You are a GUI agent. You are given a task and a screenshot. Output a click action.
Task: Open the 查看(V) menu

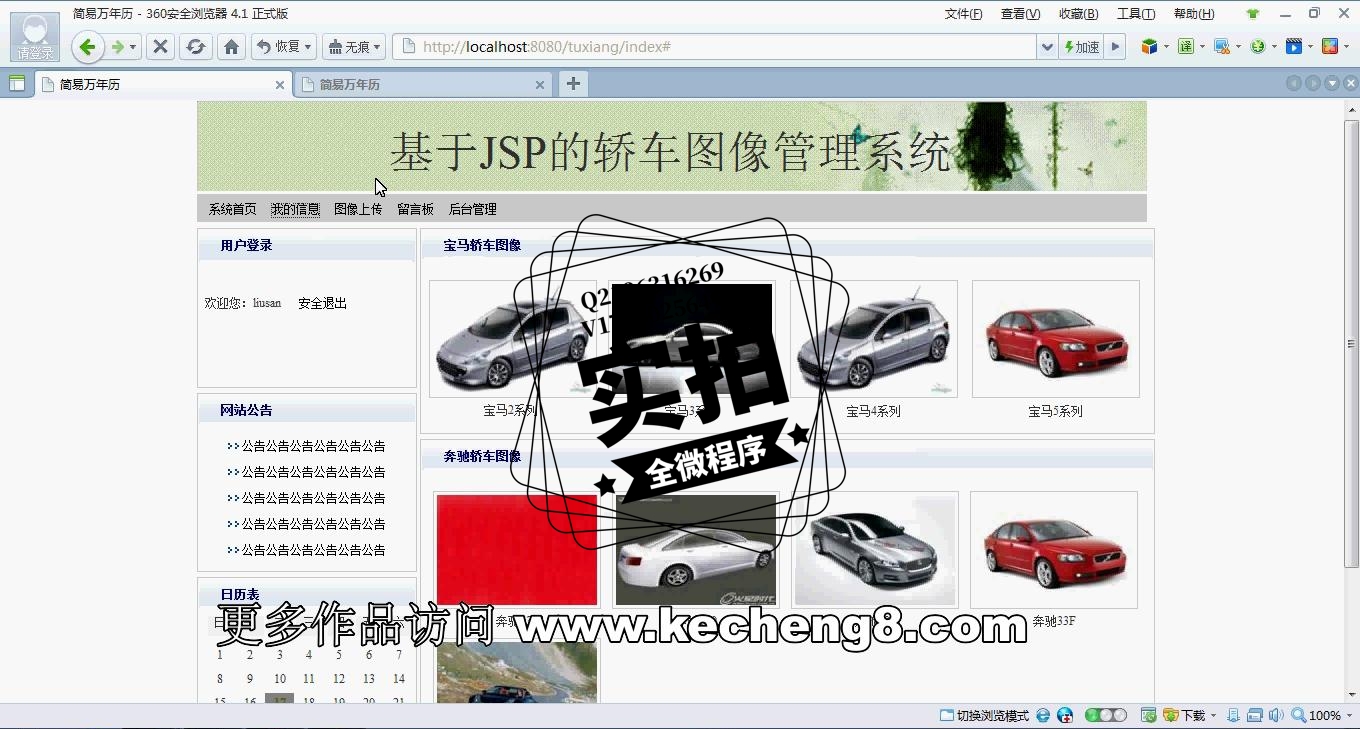(1020, 14)
